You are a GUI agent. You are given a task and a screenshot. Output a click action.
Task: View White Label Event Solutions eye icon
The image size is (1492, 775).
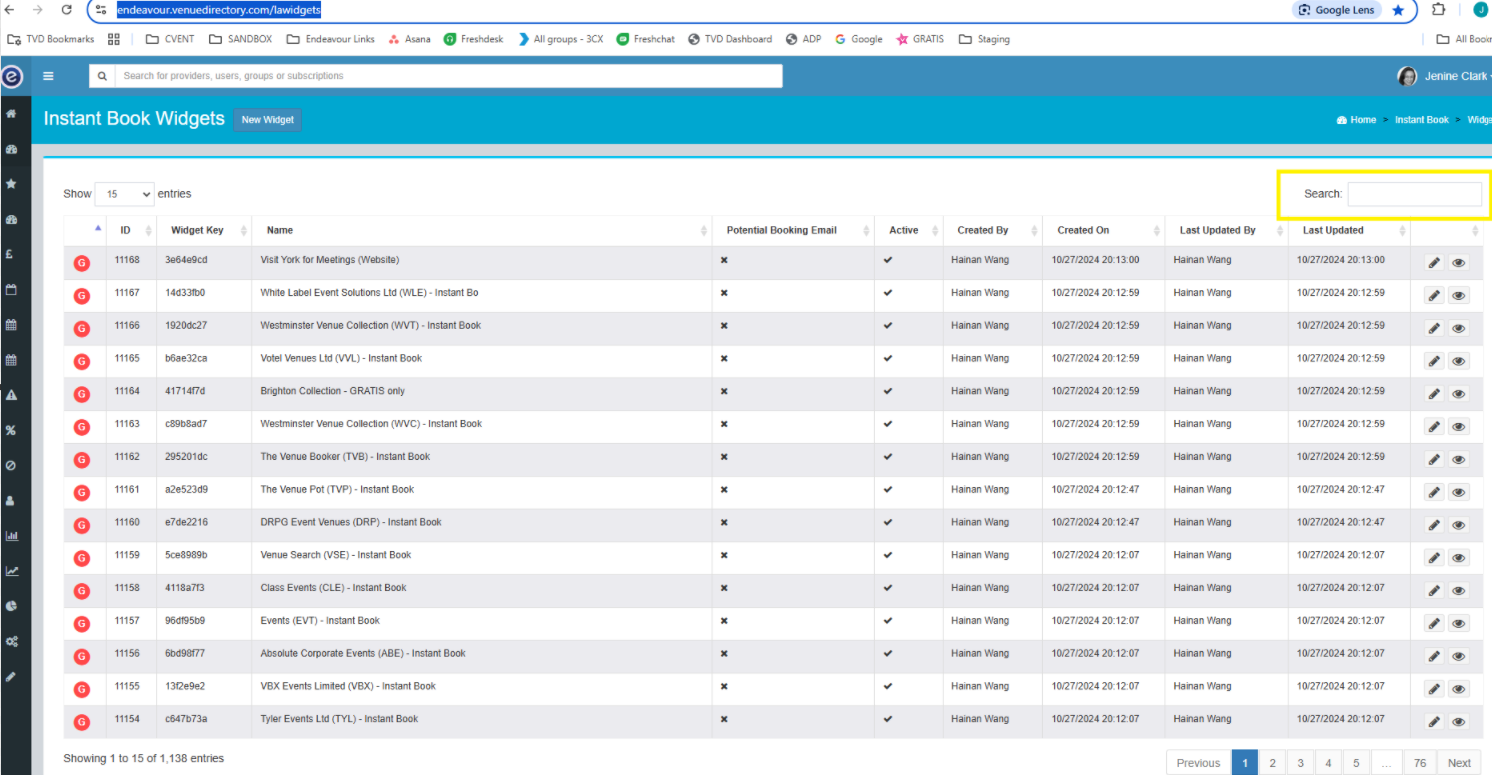pos(1459,296)
